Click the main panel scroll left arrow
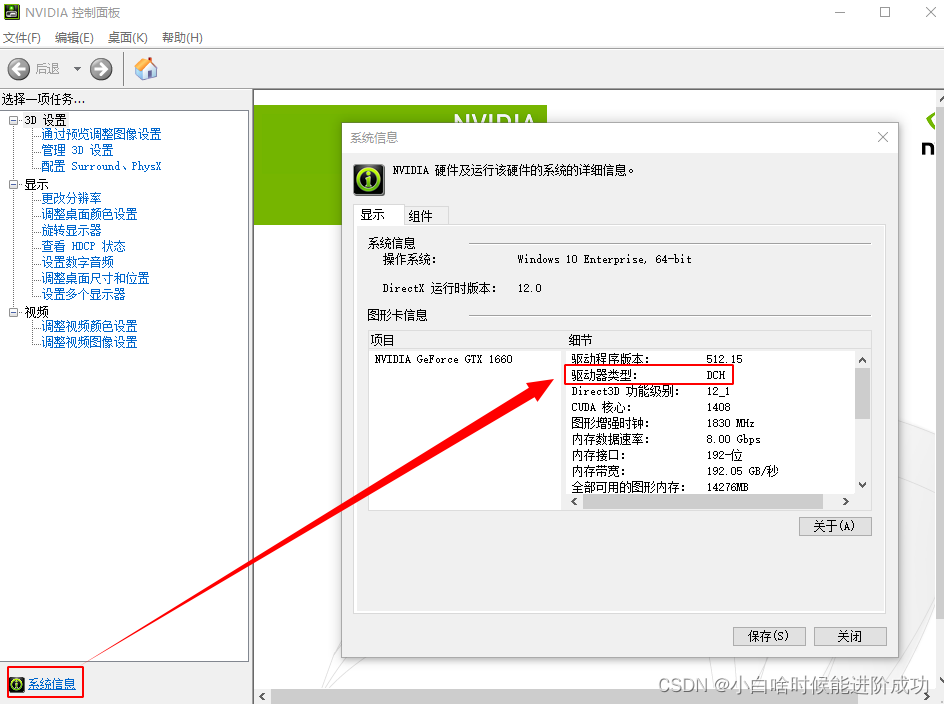944x704 pixels. (x=262, y=697)
